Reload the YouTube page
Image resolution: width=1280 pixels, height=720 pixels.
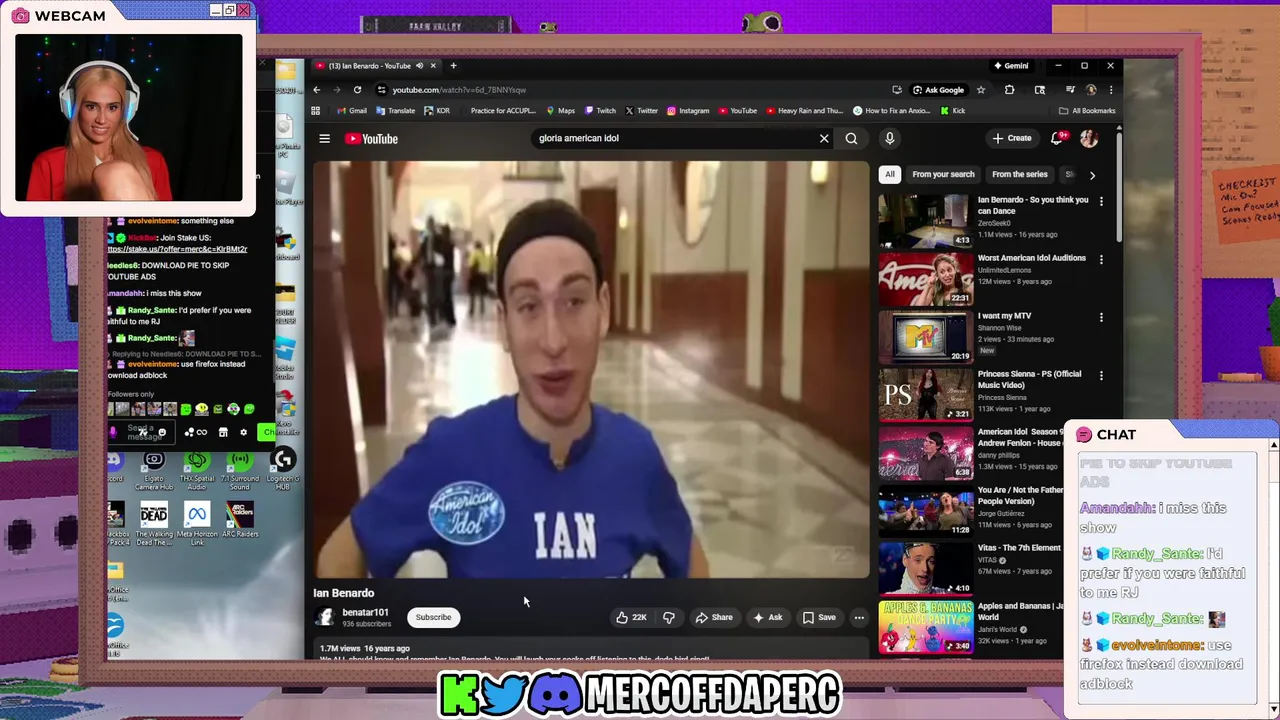point(357,90)
